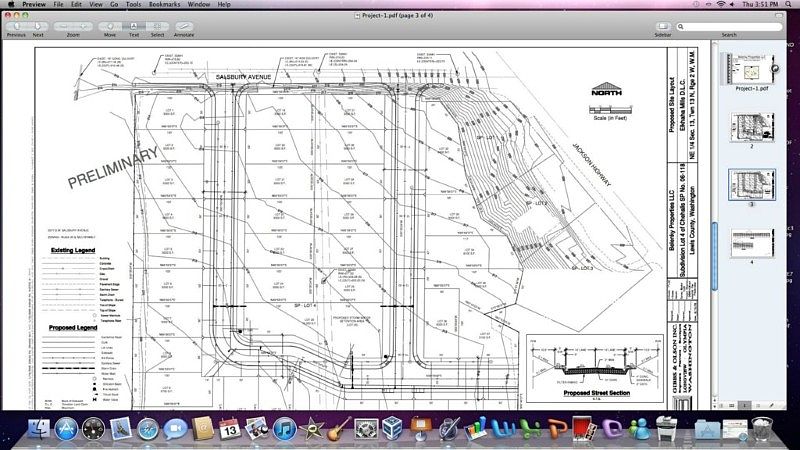Open page 4 thumbnail in sidebar
The width and height of the screenshot is (800, 450).
coord(752,243)
